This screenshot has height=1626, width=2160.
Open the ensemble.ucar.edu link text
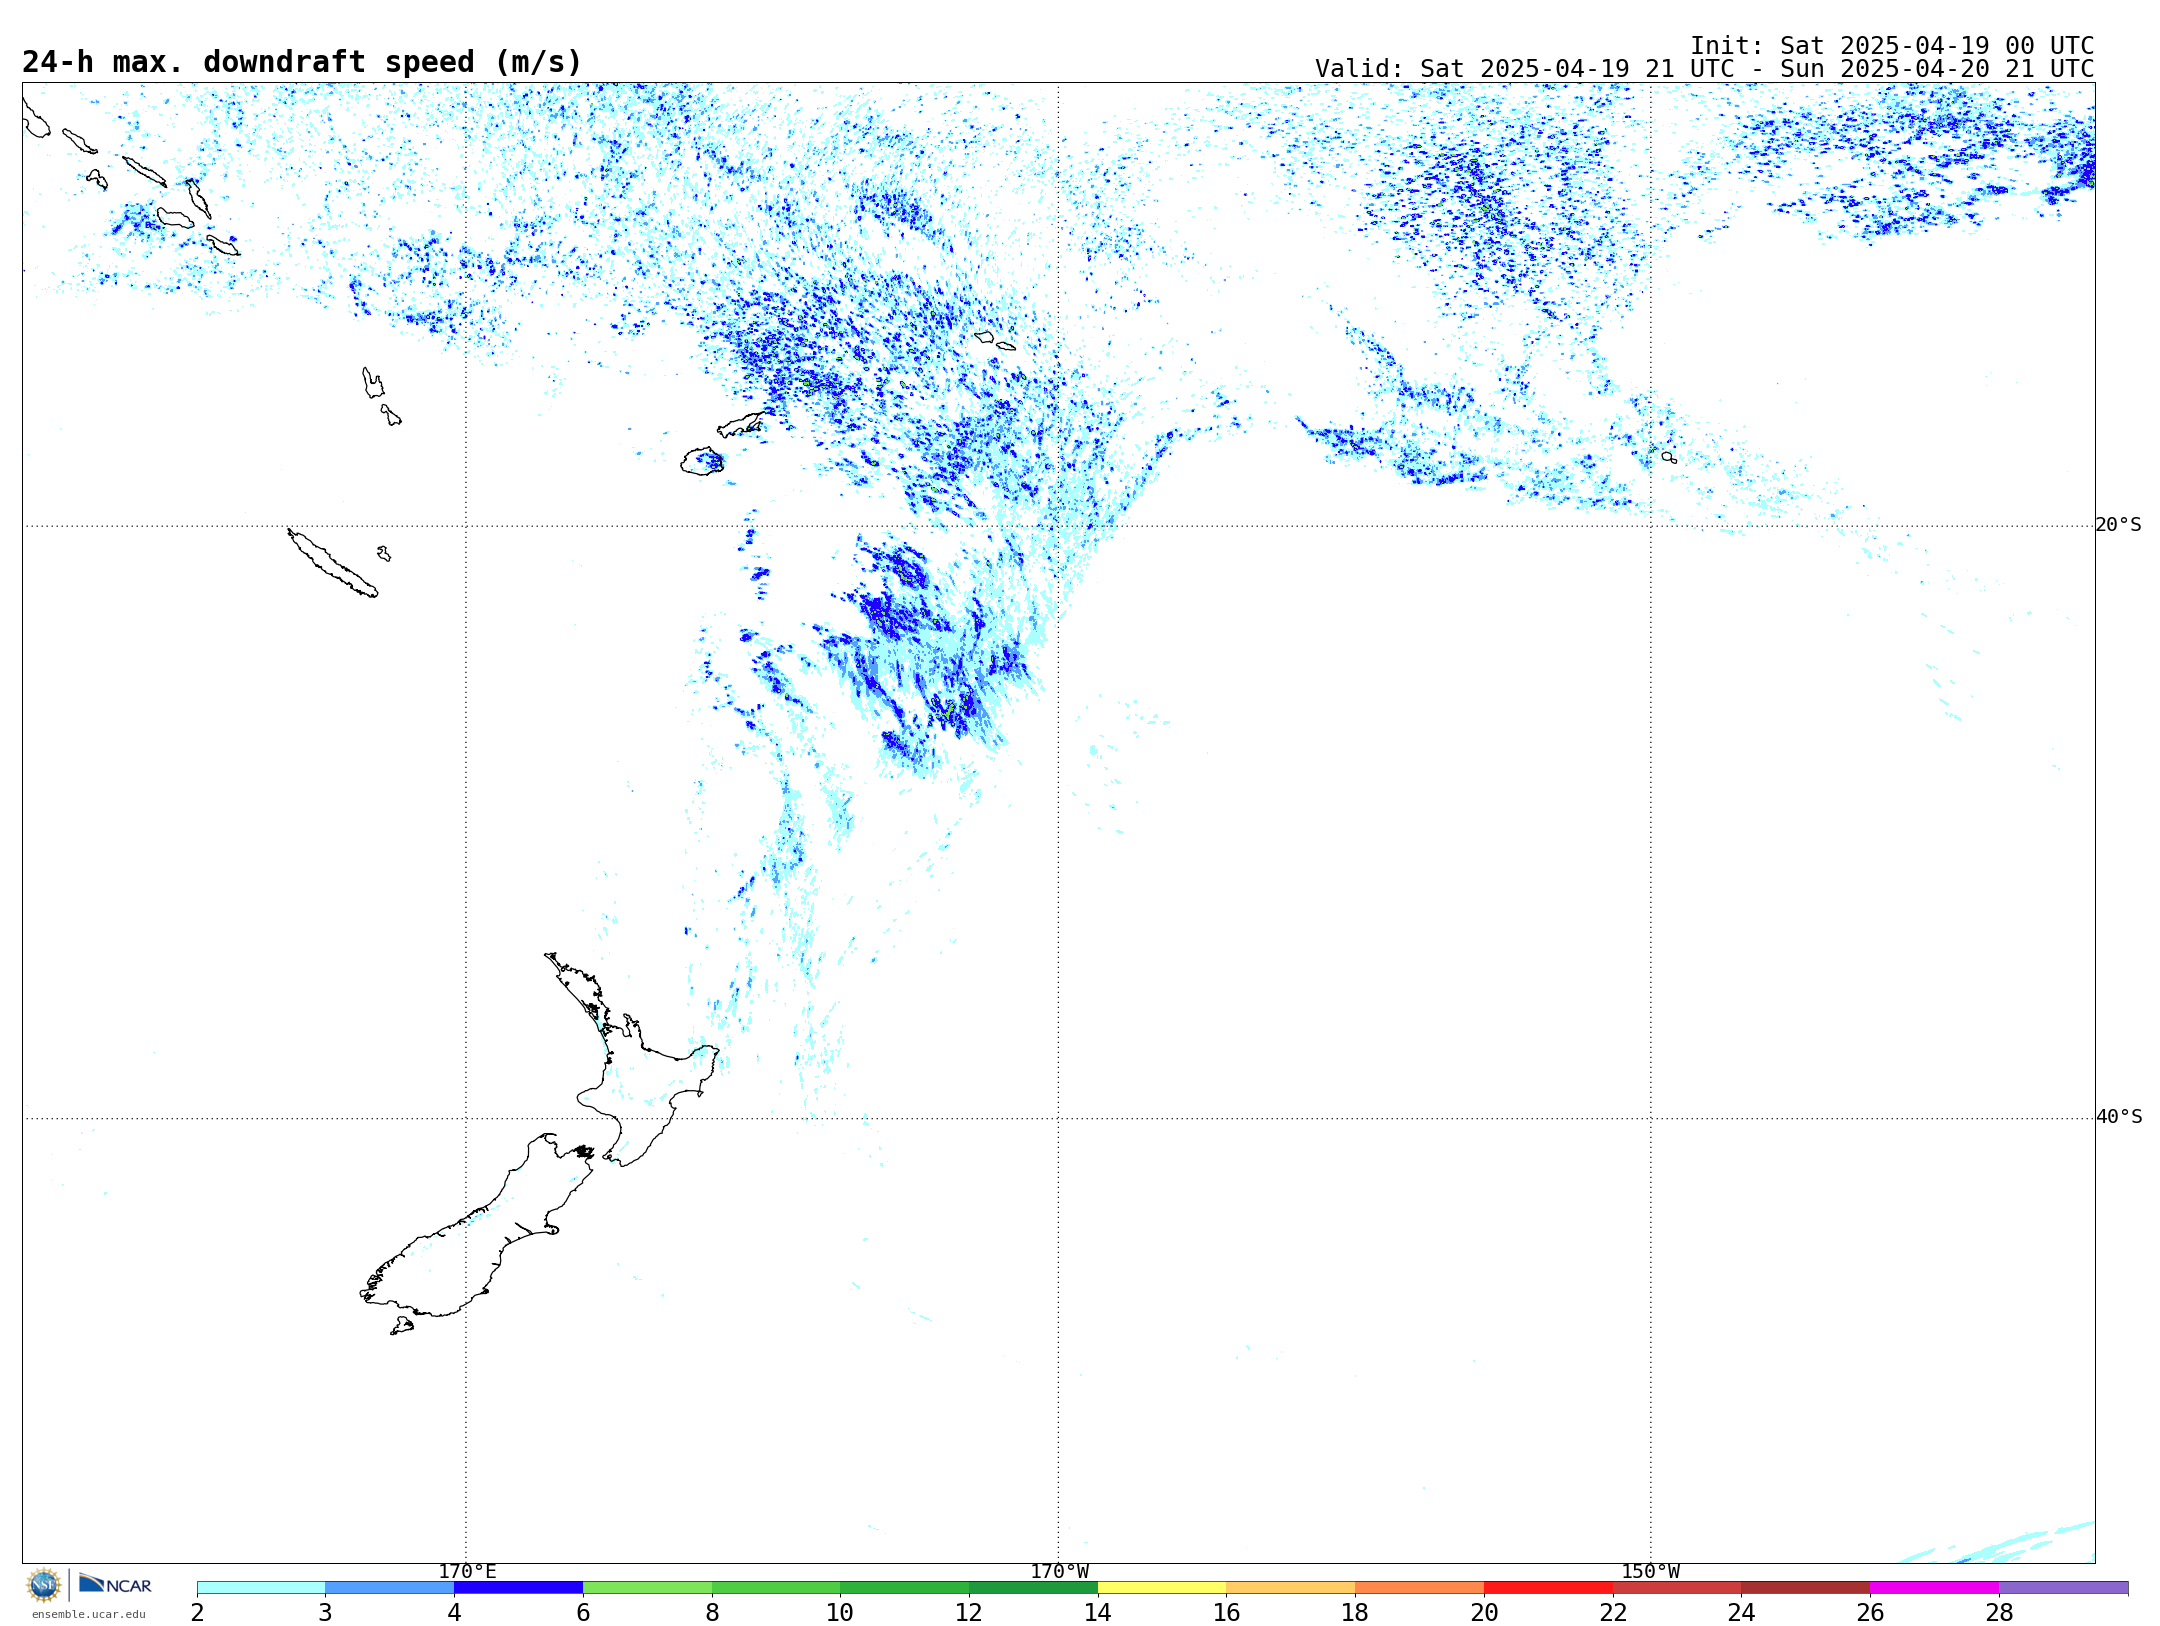pos(88,1614)
